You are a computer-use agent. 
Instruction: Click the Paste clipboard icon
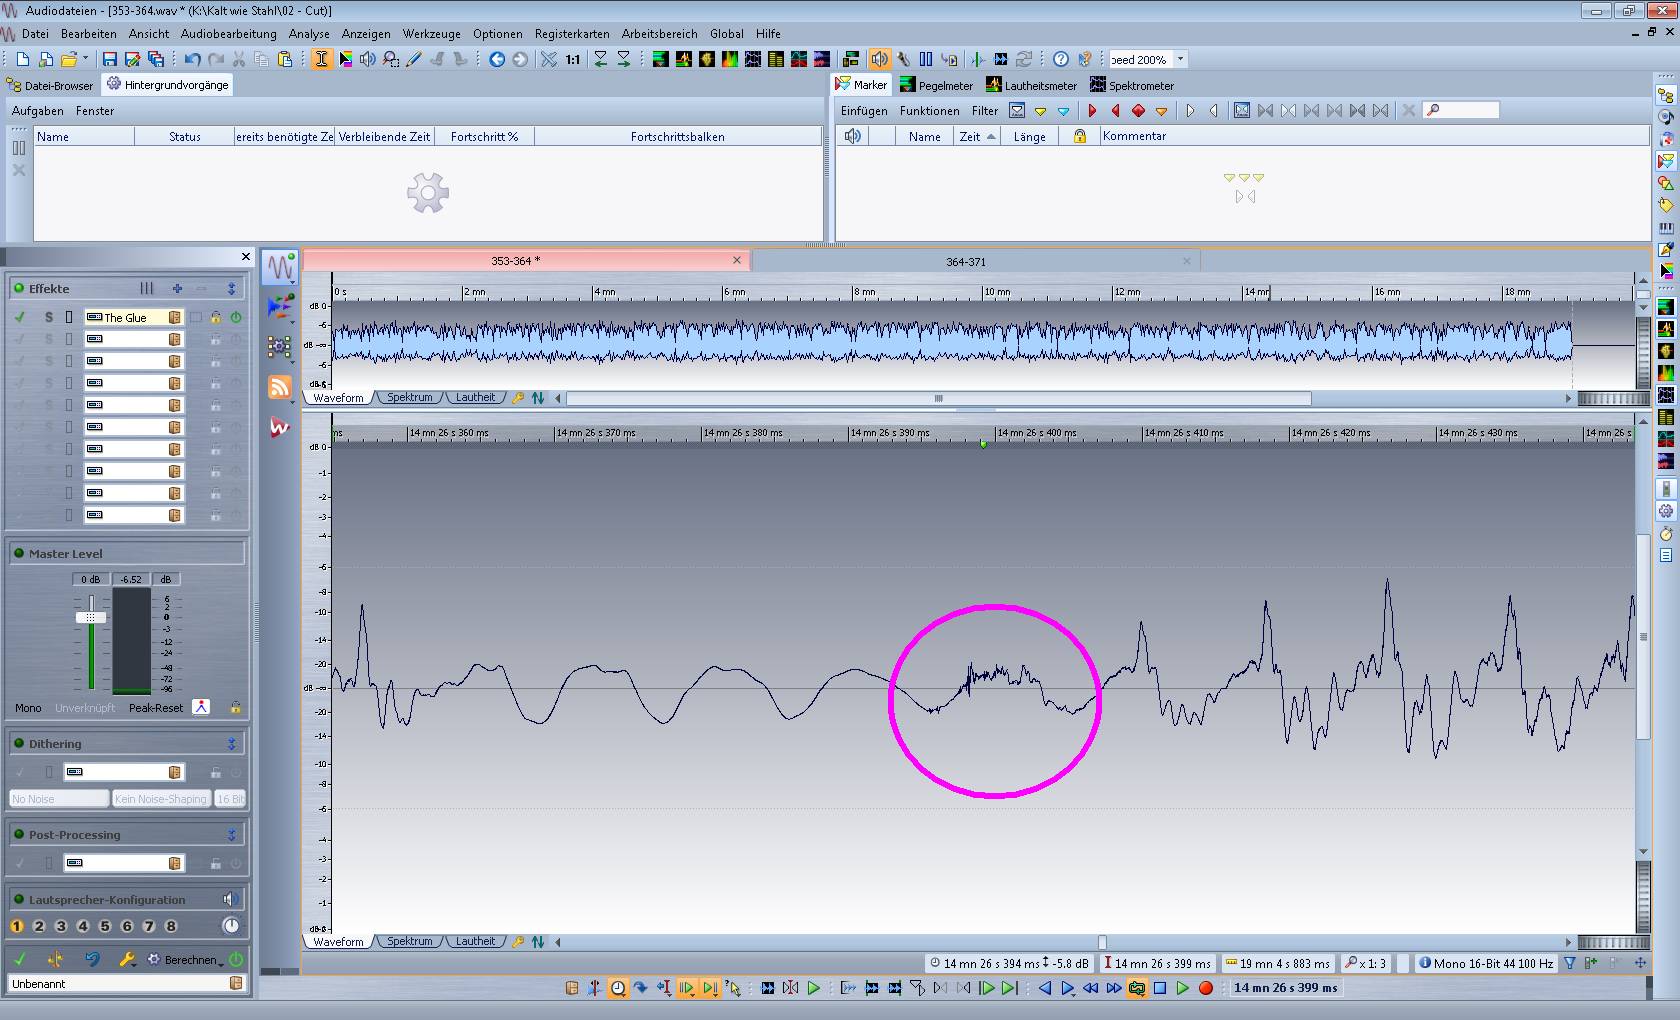click(285, 60)
